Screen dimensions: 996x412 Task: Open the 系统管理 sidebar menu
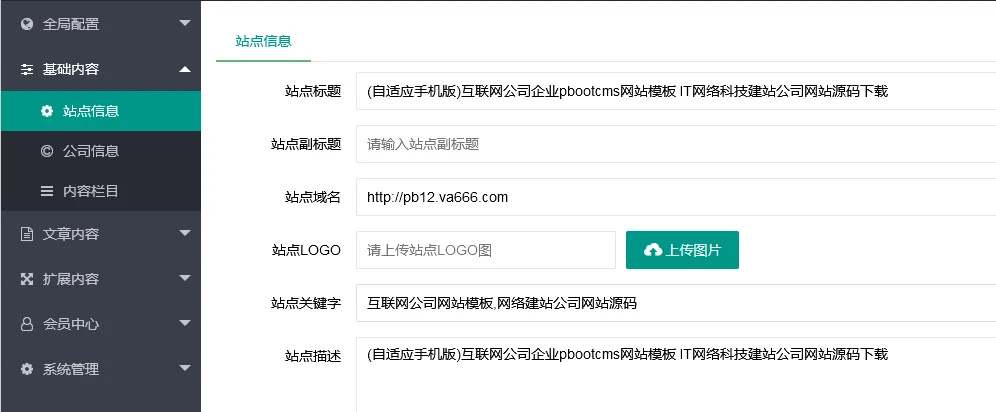(x=100, y=369)
